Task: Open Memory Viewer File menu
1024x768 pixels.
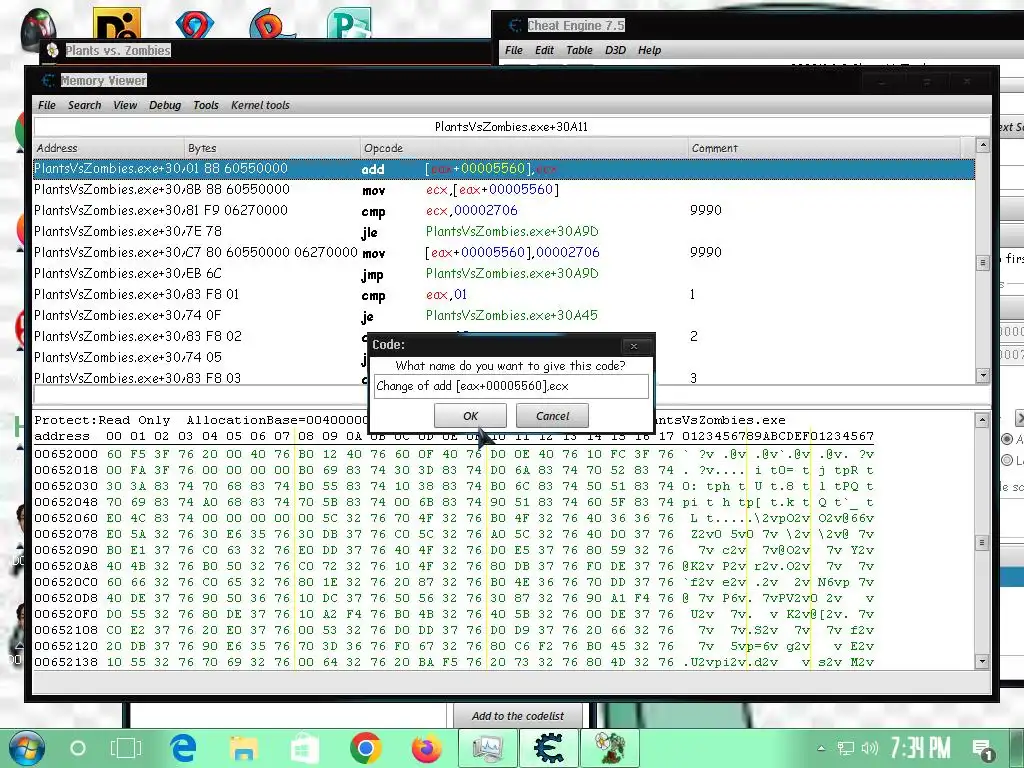Action: pos(46,105)
